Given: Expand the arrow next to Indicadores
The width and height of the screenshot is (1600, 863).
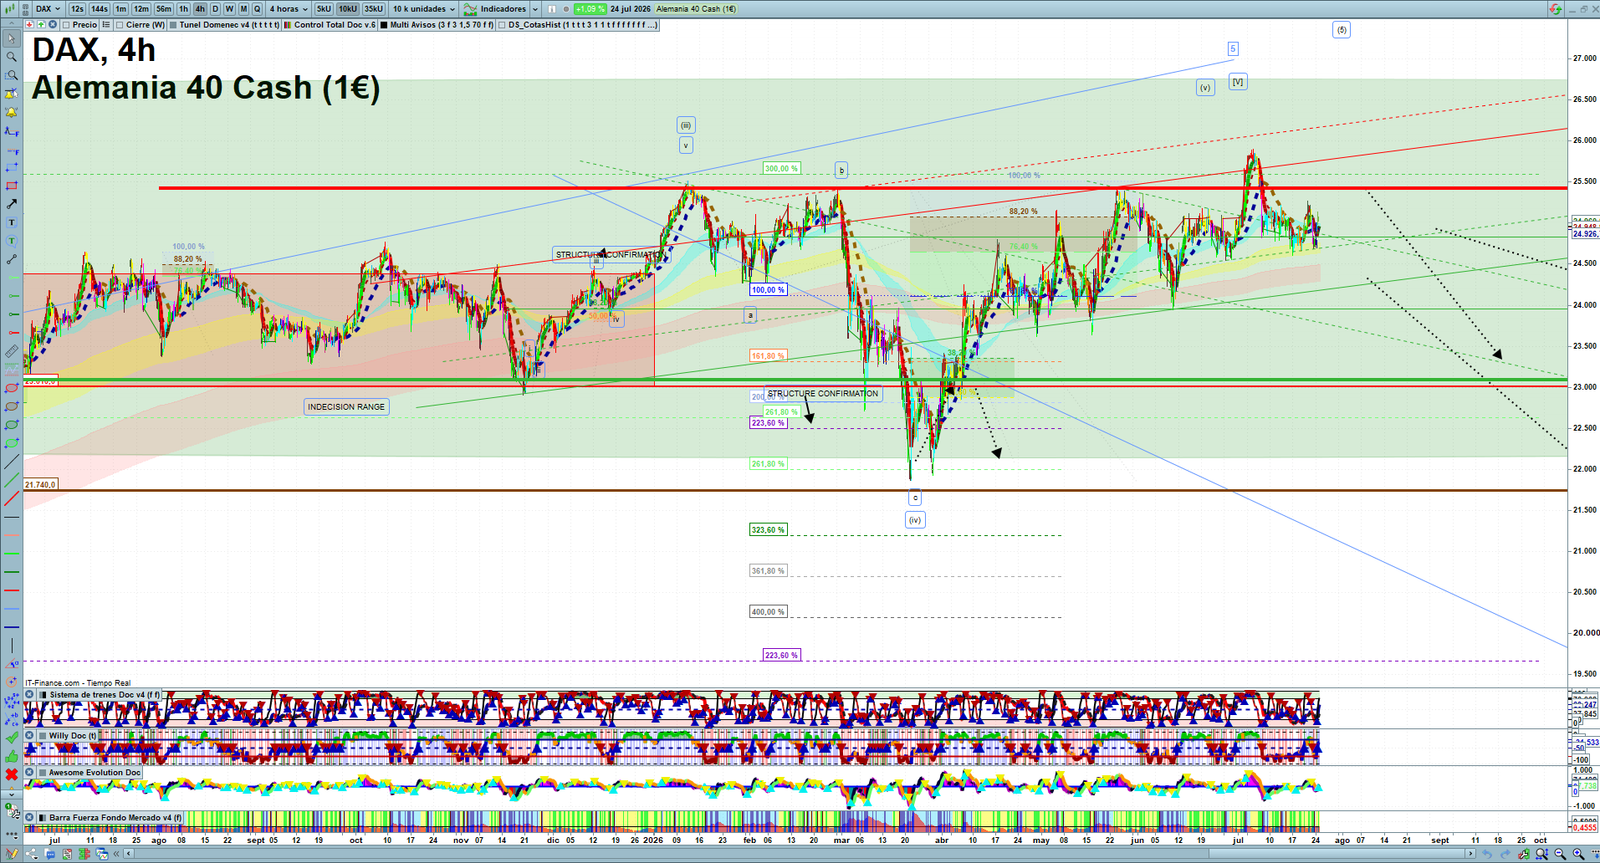Looking at the screenshot, I should 535,9.
